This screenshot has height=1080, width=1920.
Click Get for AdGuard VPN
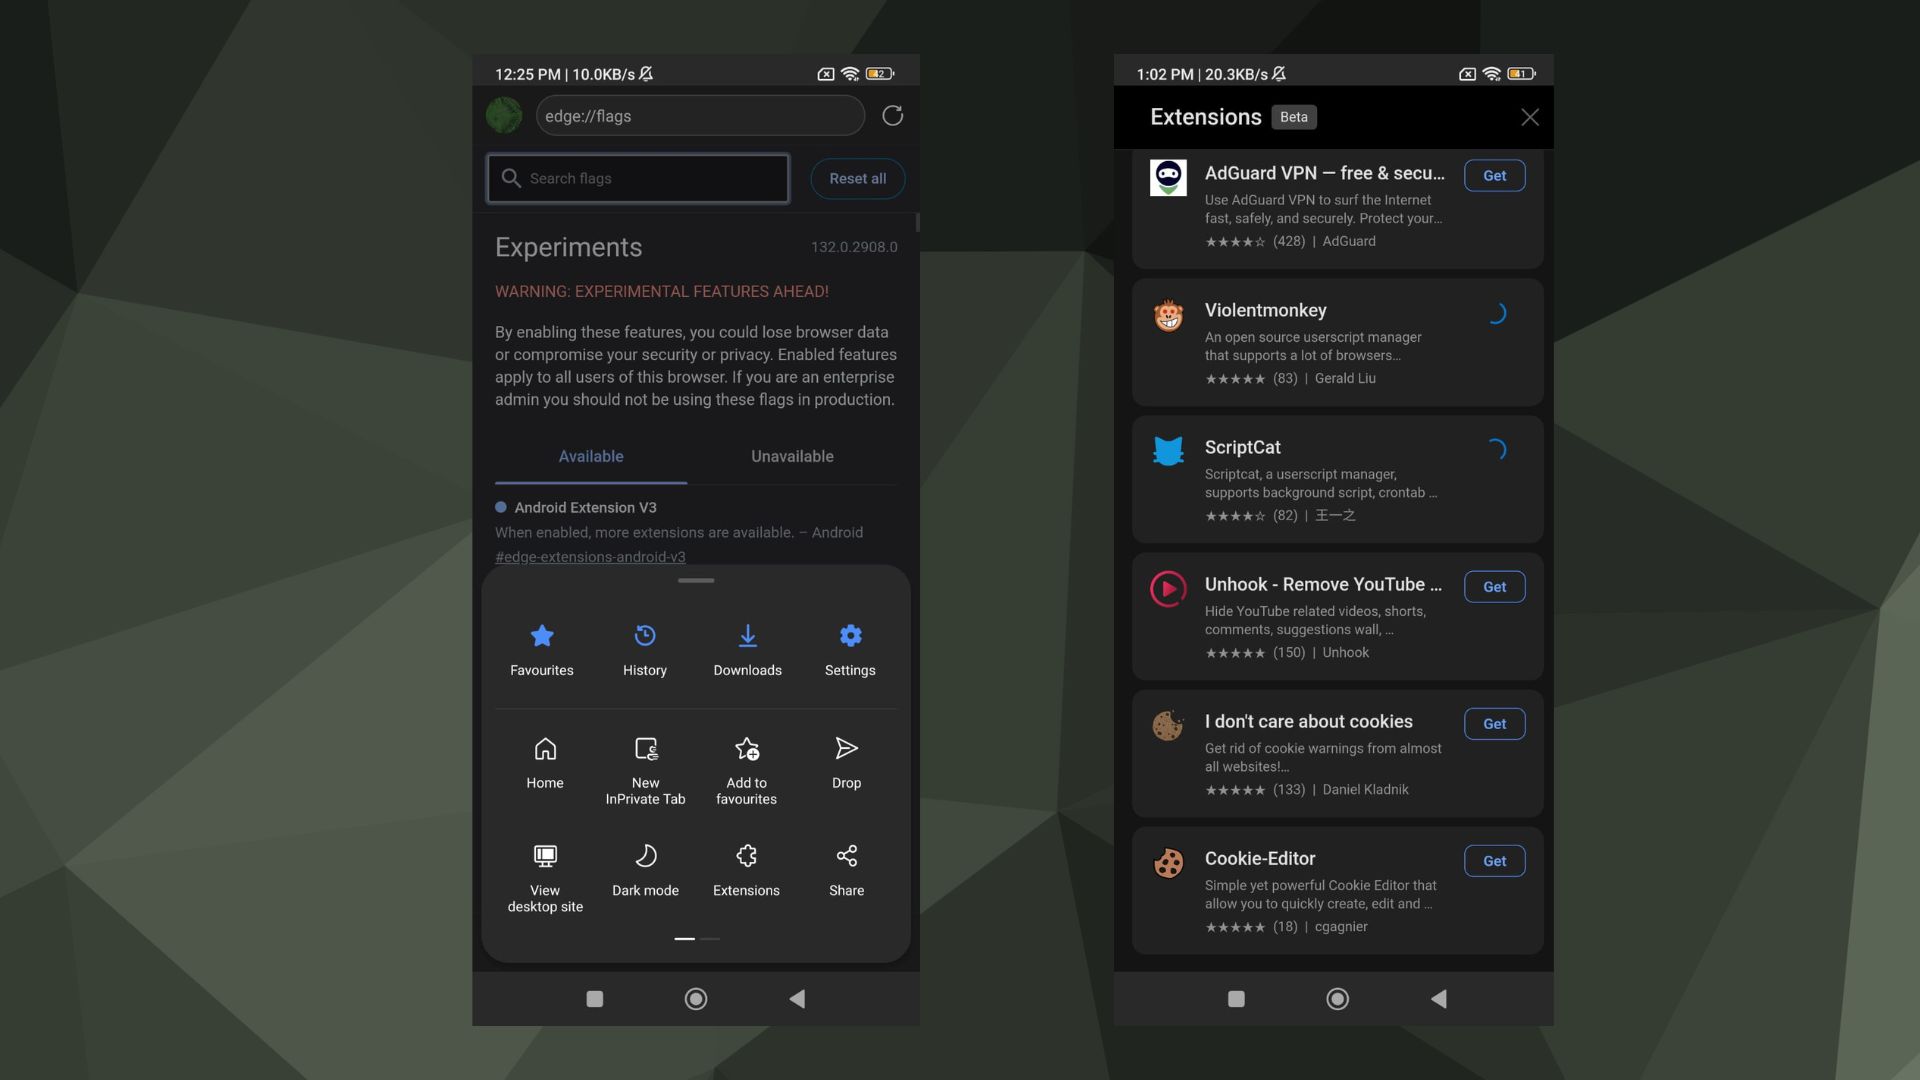pos(1493,174)
